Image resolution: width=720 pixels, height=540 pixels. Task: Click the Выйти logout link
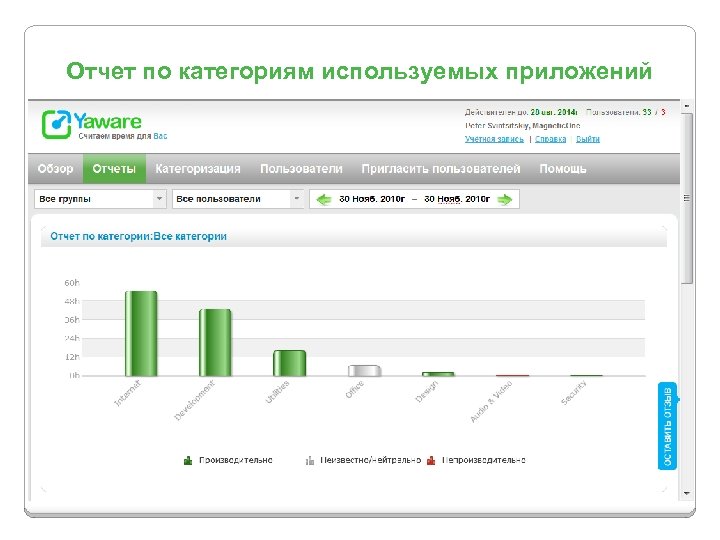click(x=588, y=139)
